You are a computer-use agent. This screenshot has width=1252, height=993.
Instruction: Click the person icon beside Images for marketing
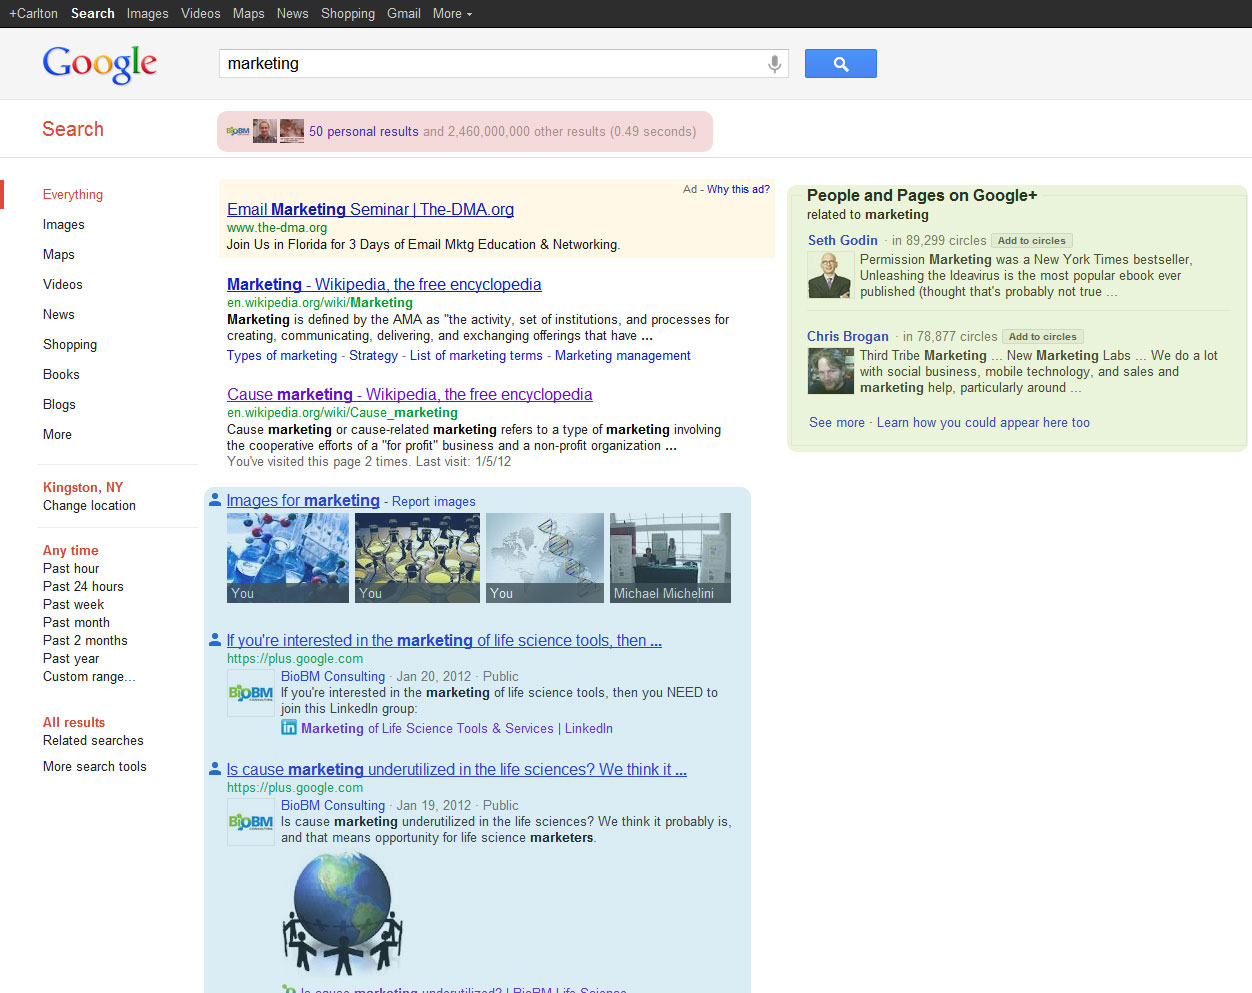tap(214, 500)
